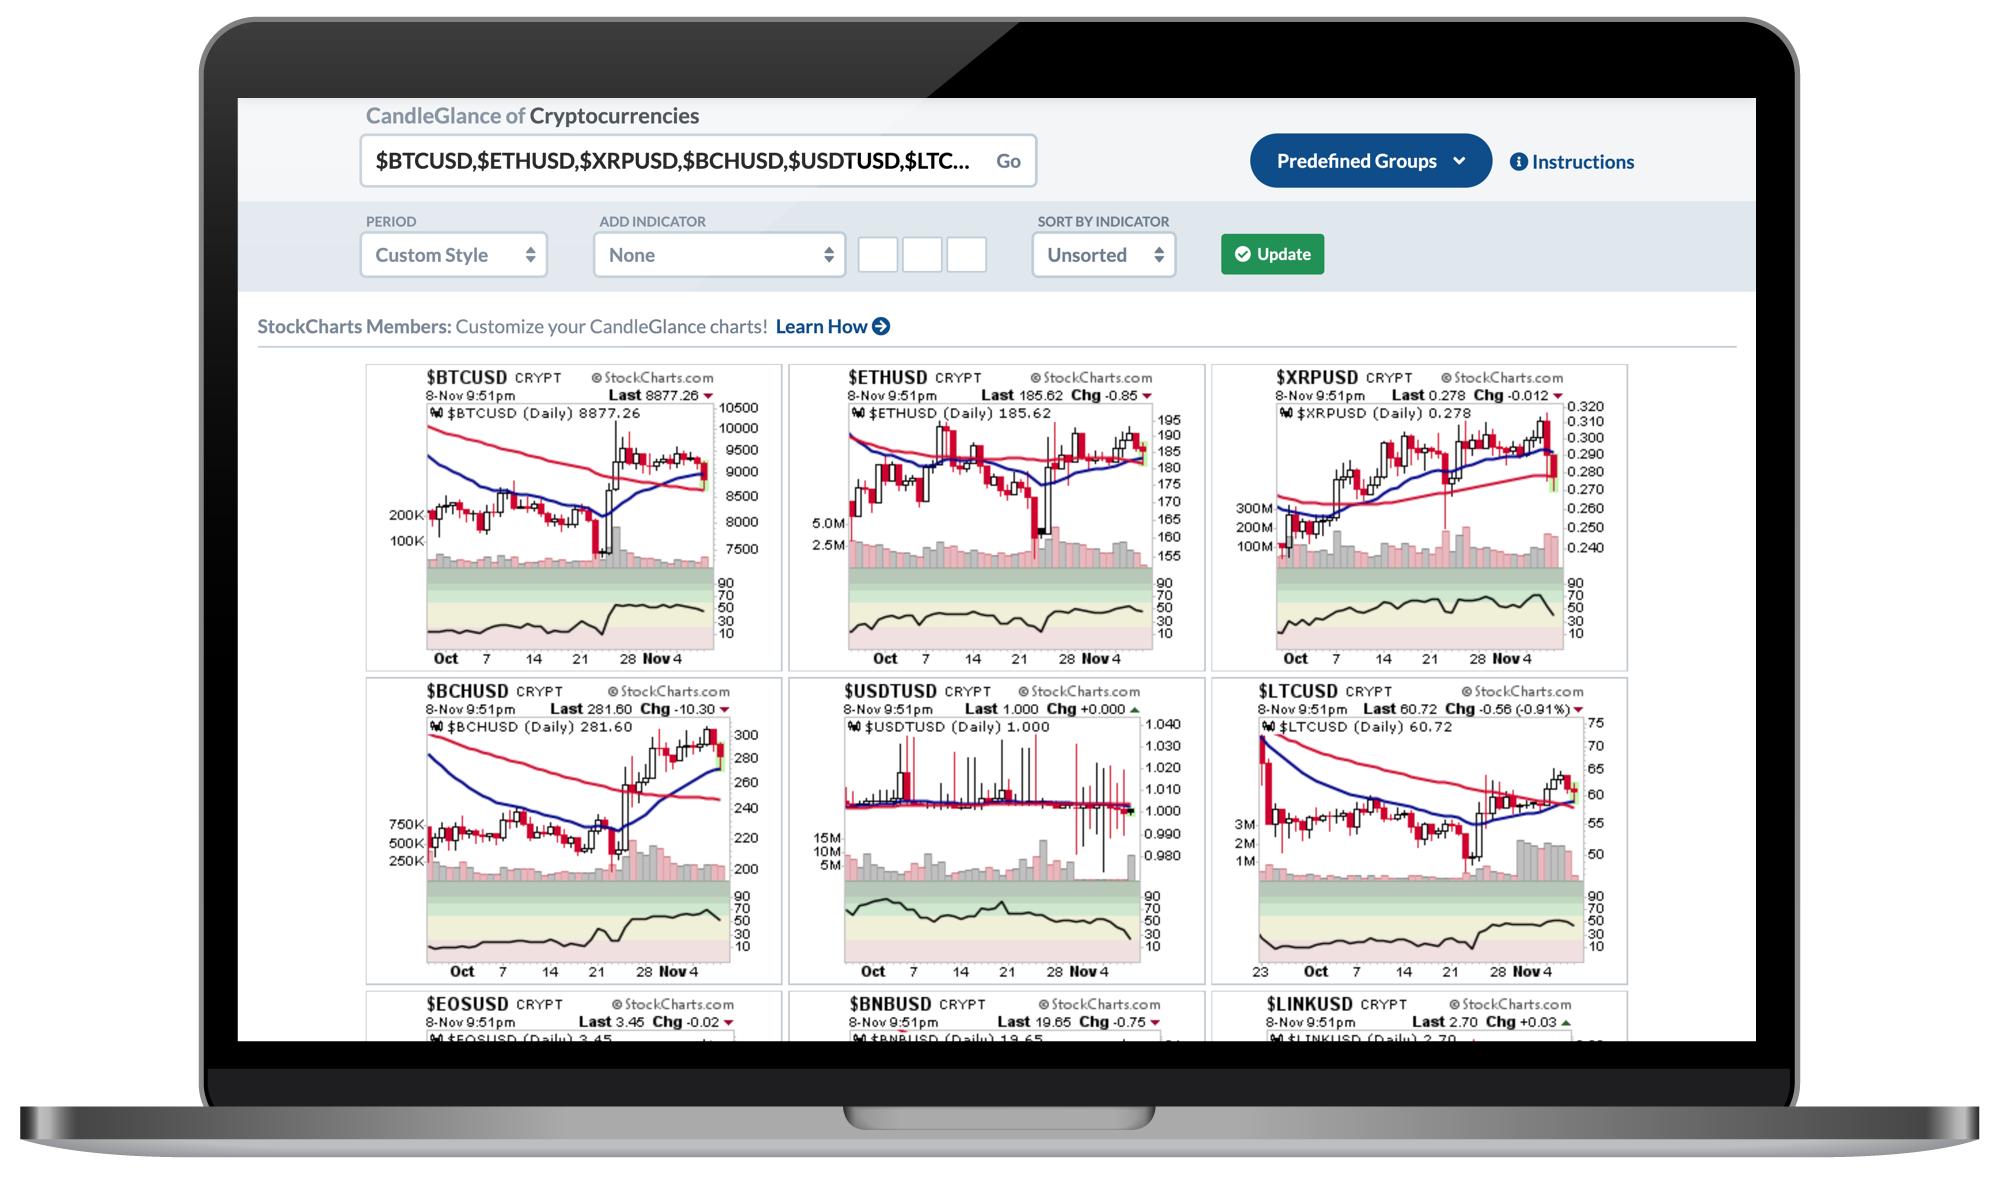Image resolution: width=2000 pixels, height=1183 pixels.
Task: Click the $ETHUSD candlestick chart
Action: (x=1000, y=514)
